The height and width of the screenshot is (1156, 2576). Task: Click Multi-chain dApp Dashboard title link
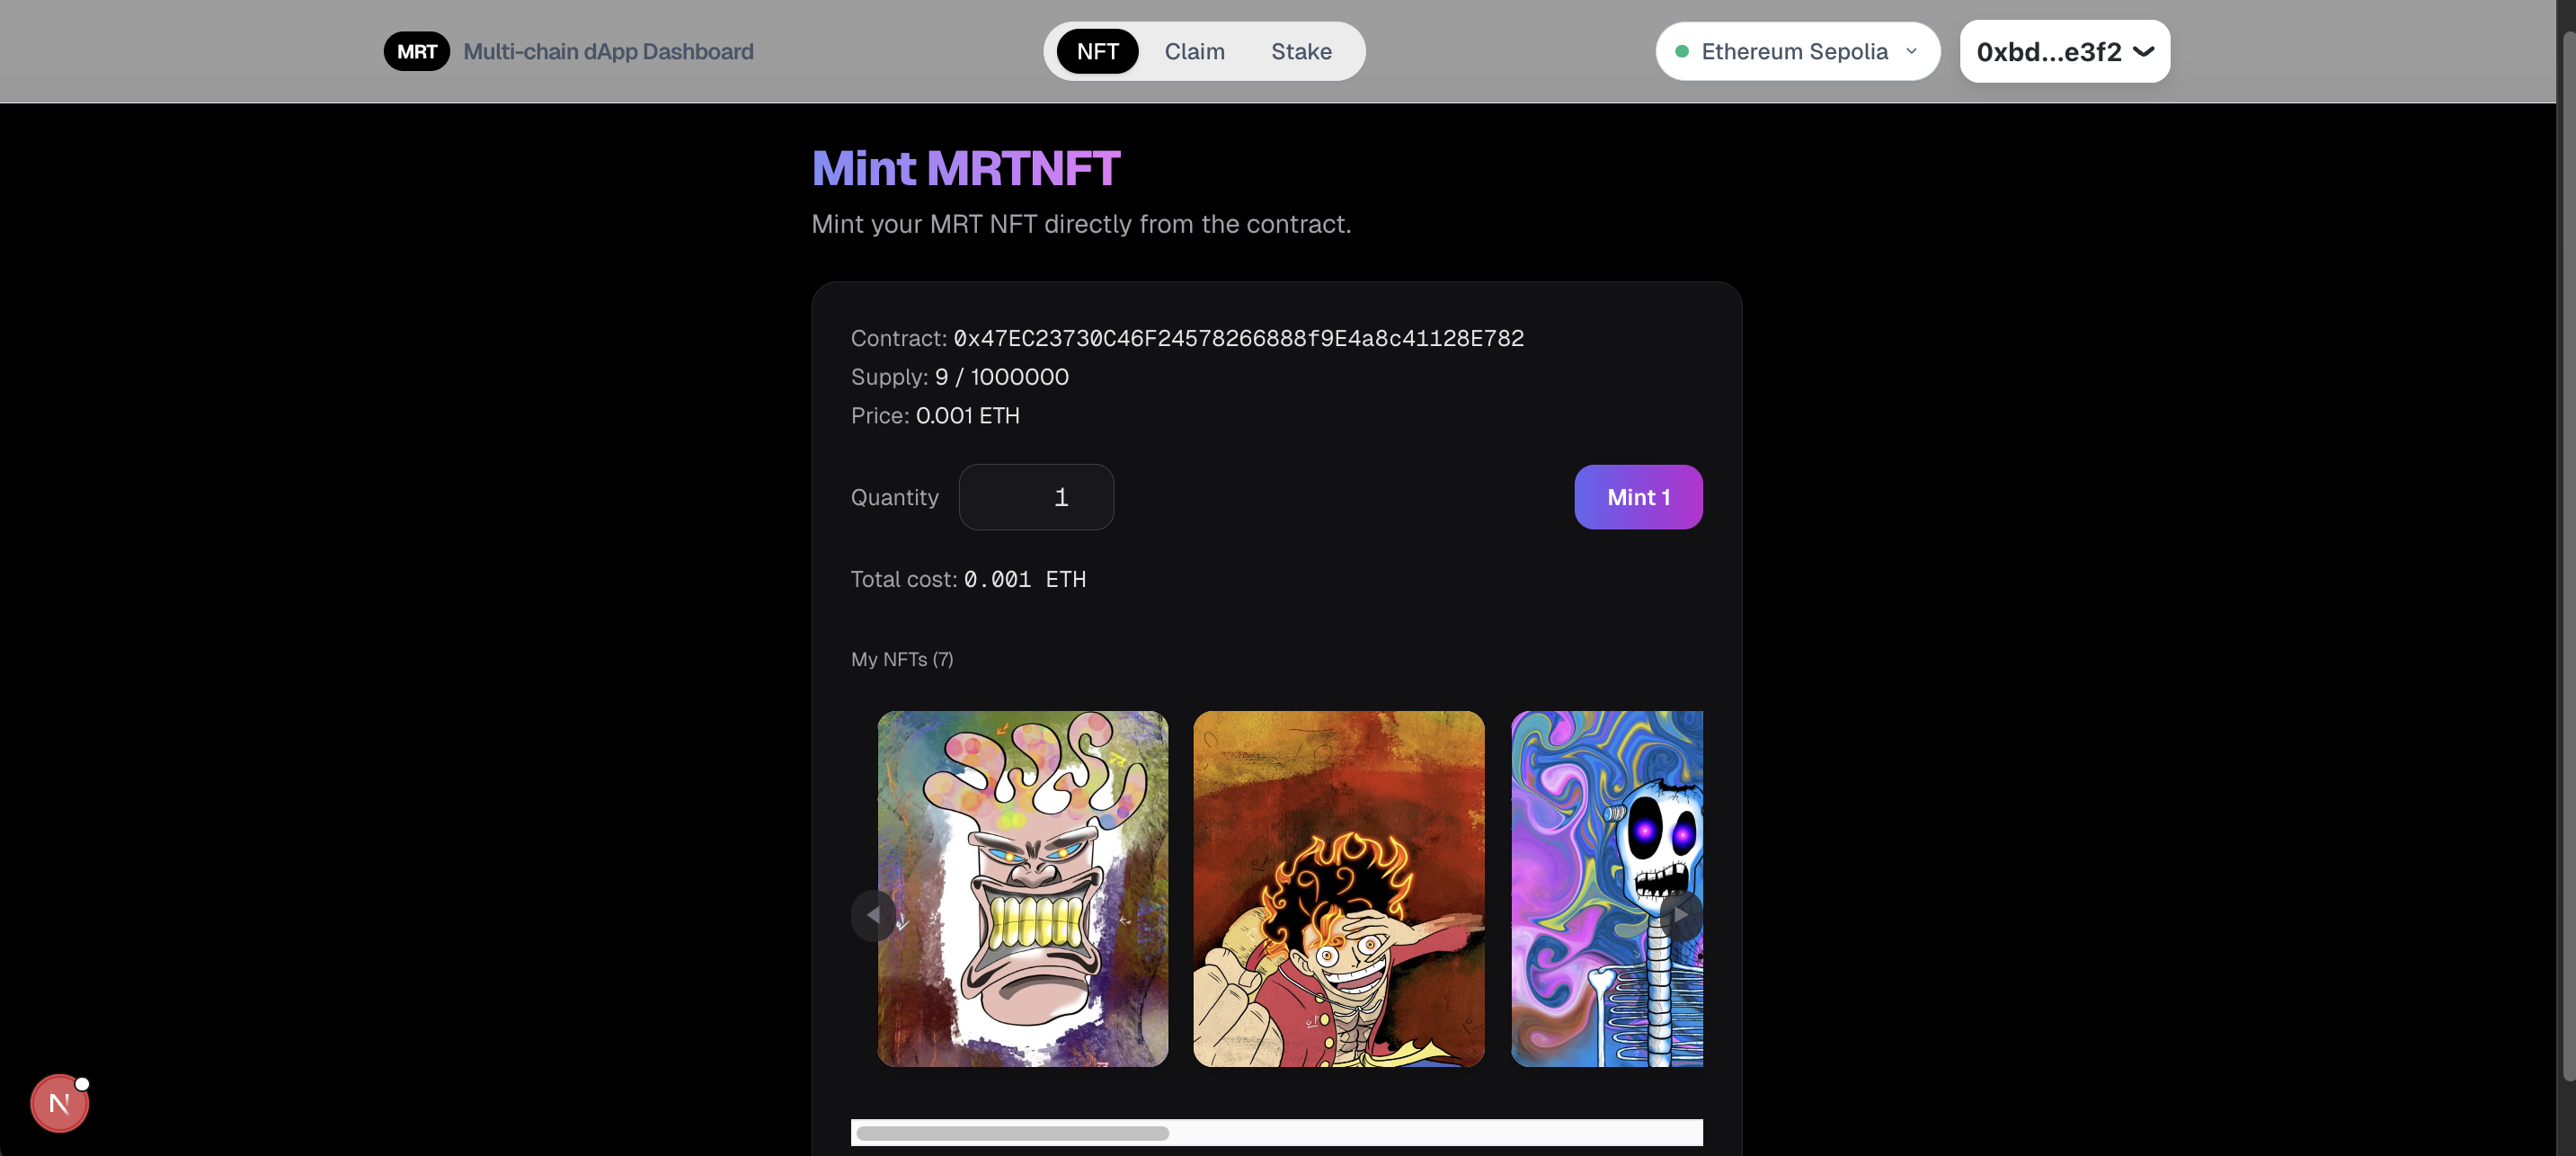608,51
